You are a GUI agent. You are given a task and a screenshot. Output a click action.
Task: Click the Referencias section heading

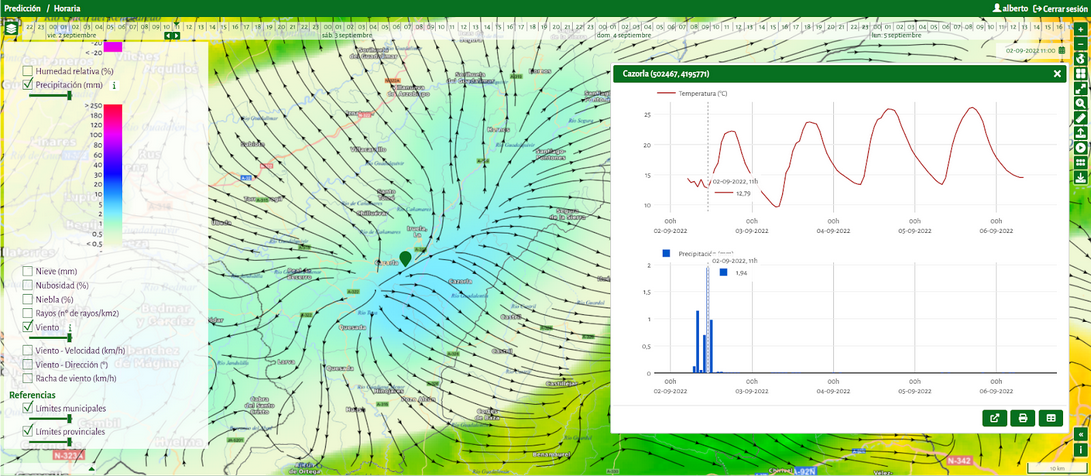(x=32, y=395)
